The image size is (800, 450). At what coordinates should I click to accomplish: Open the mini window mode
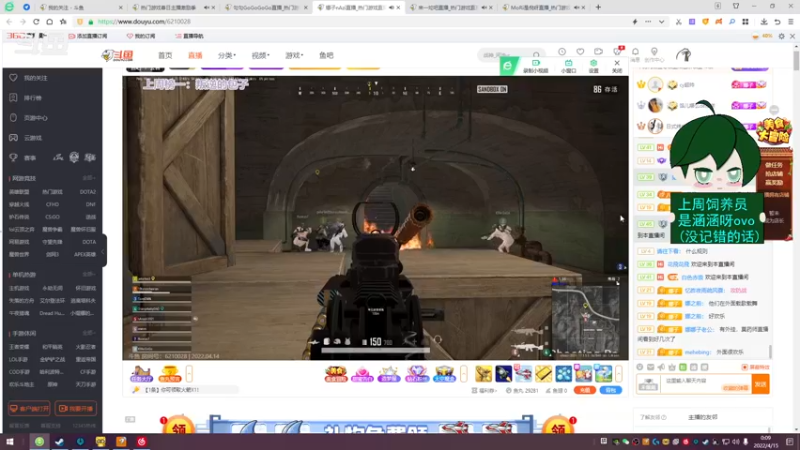coord(568,66)
